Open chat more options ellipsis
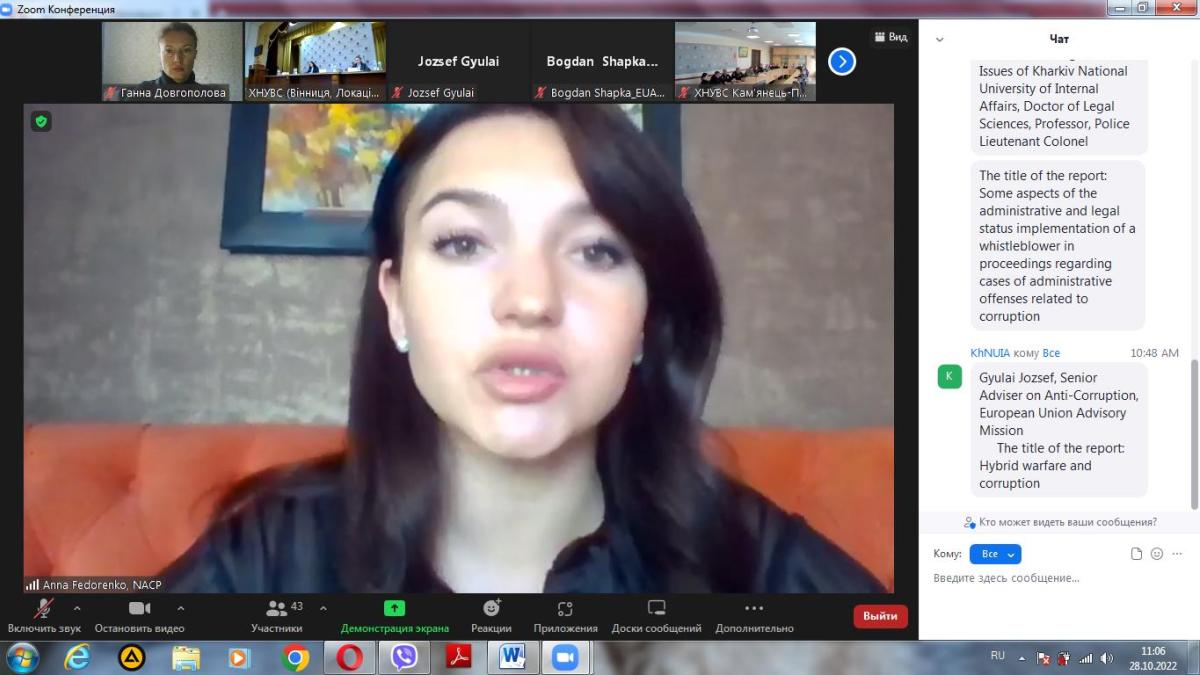 [x=1177, y=554]
